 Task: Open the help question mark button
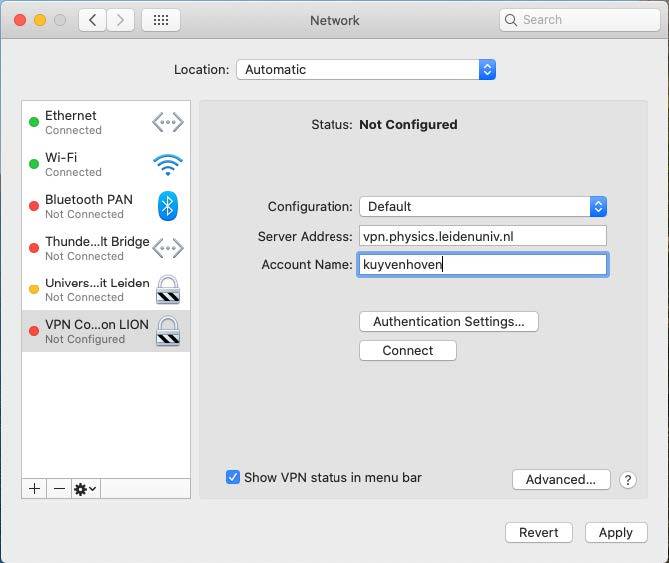point(628,480)
